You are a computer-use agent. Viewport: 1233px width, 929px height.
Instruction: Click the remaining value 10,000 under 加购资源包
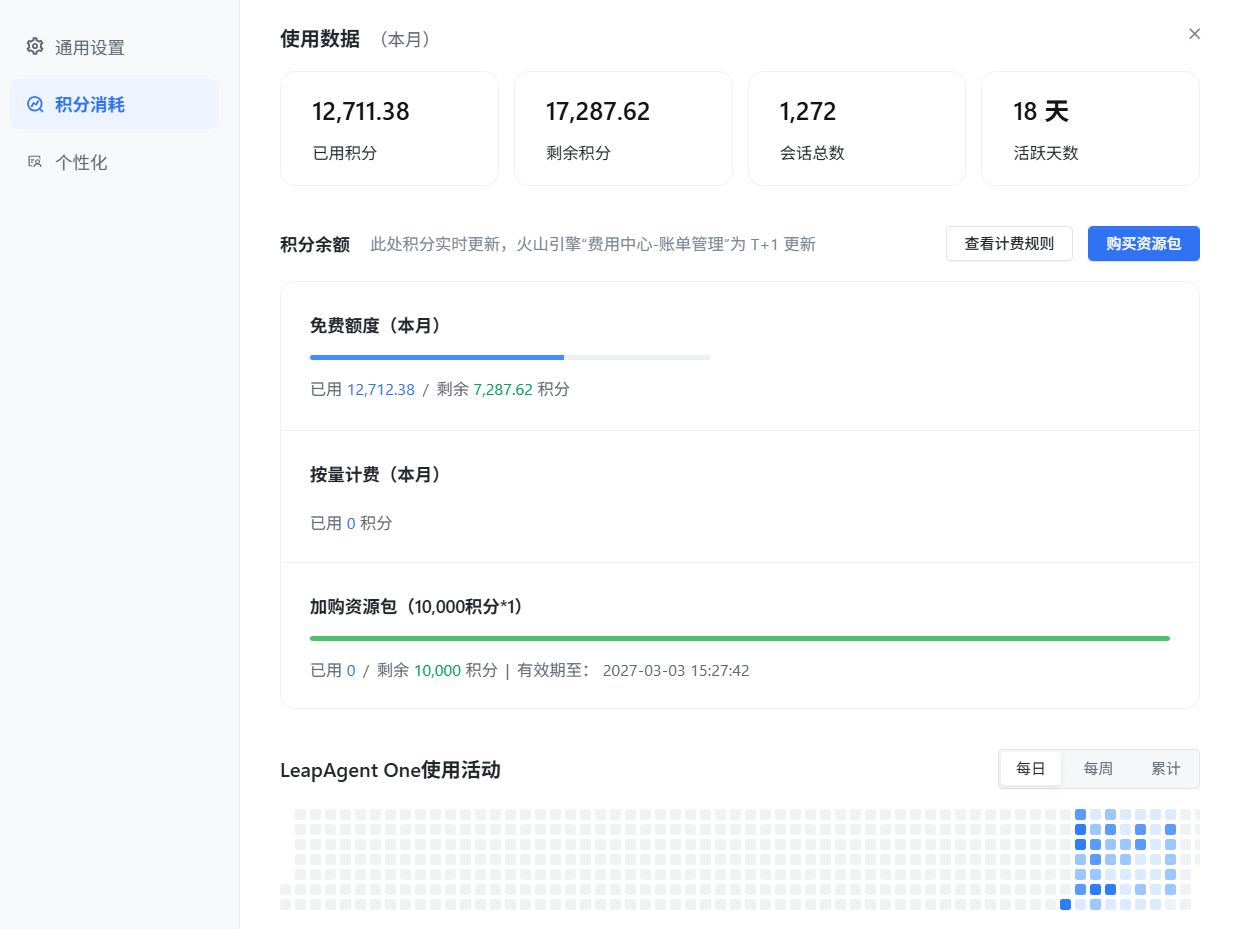pos(438,670)
